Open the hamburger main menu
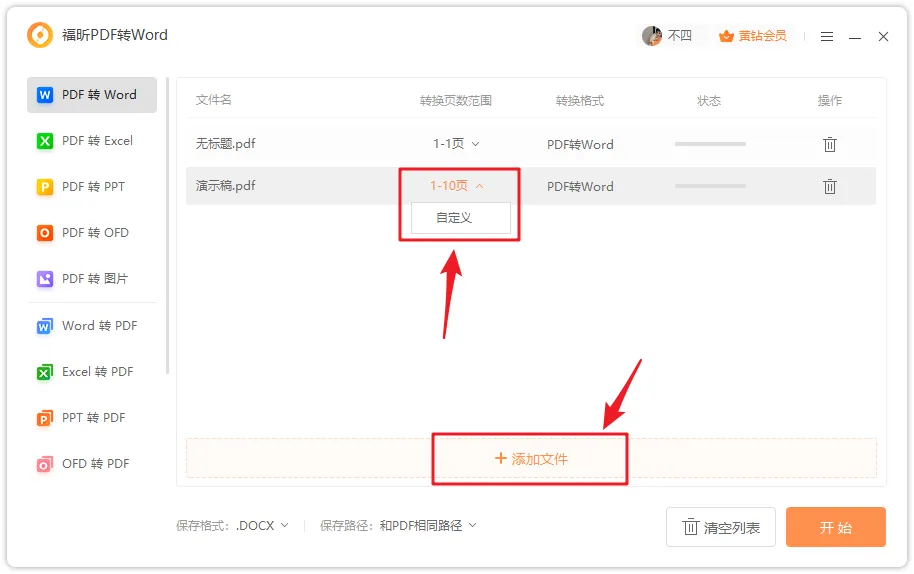 click(x=827, y=37)
